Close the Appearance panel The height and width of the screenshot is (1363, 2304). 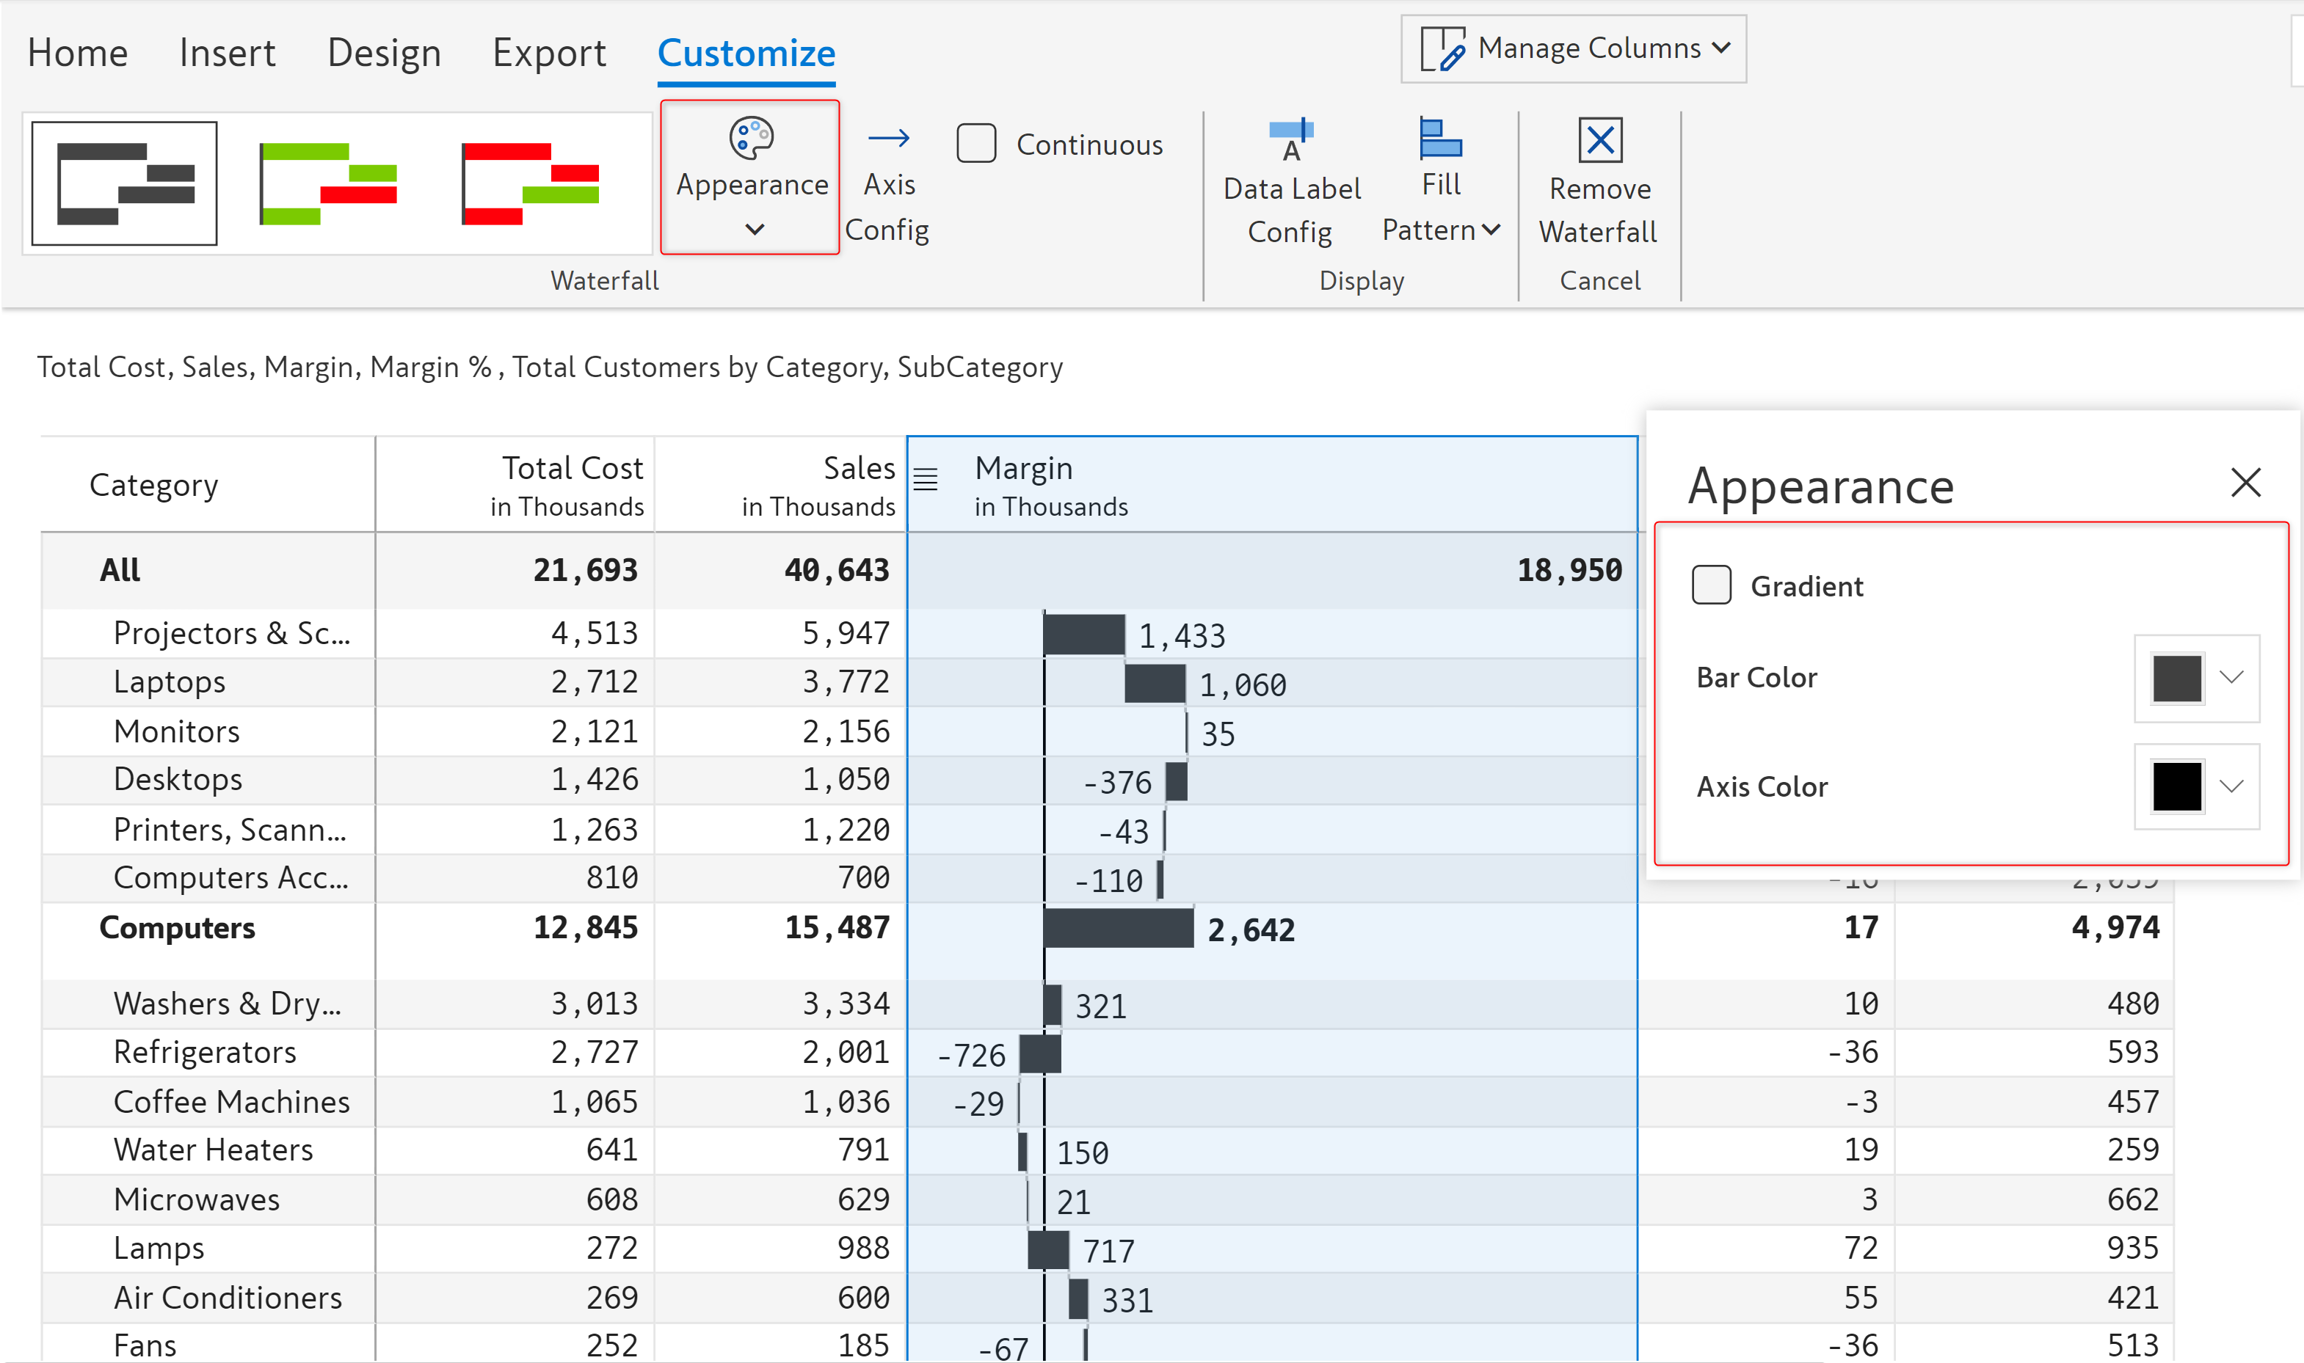tap(2245, 483)
